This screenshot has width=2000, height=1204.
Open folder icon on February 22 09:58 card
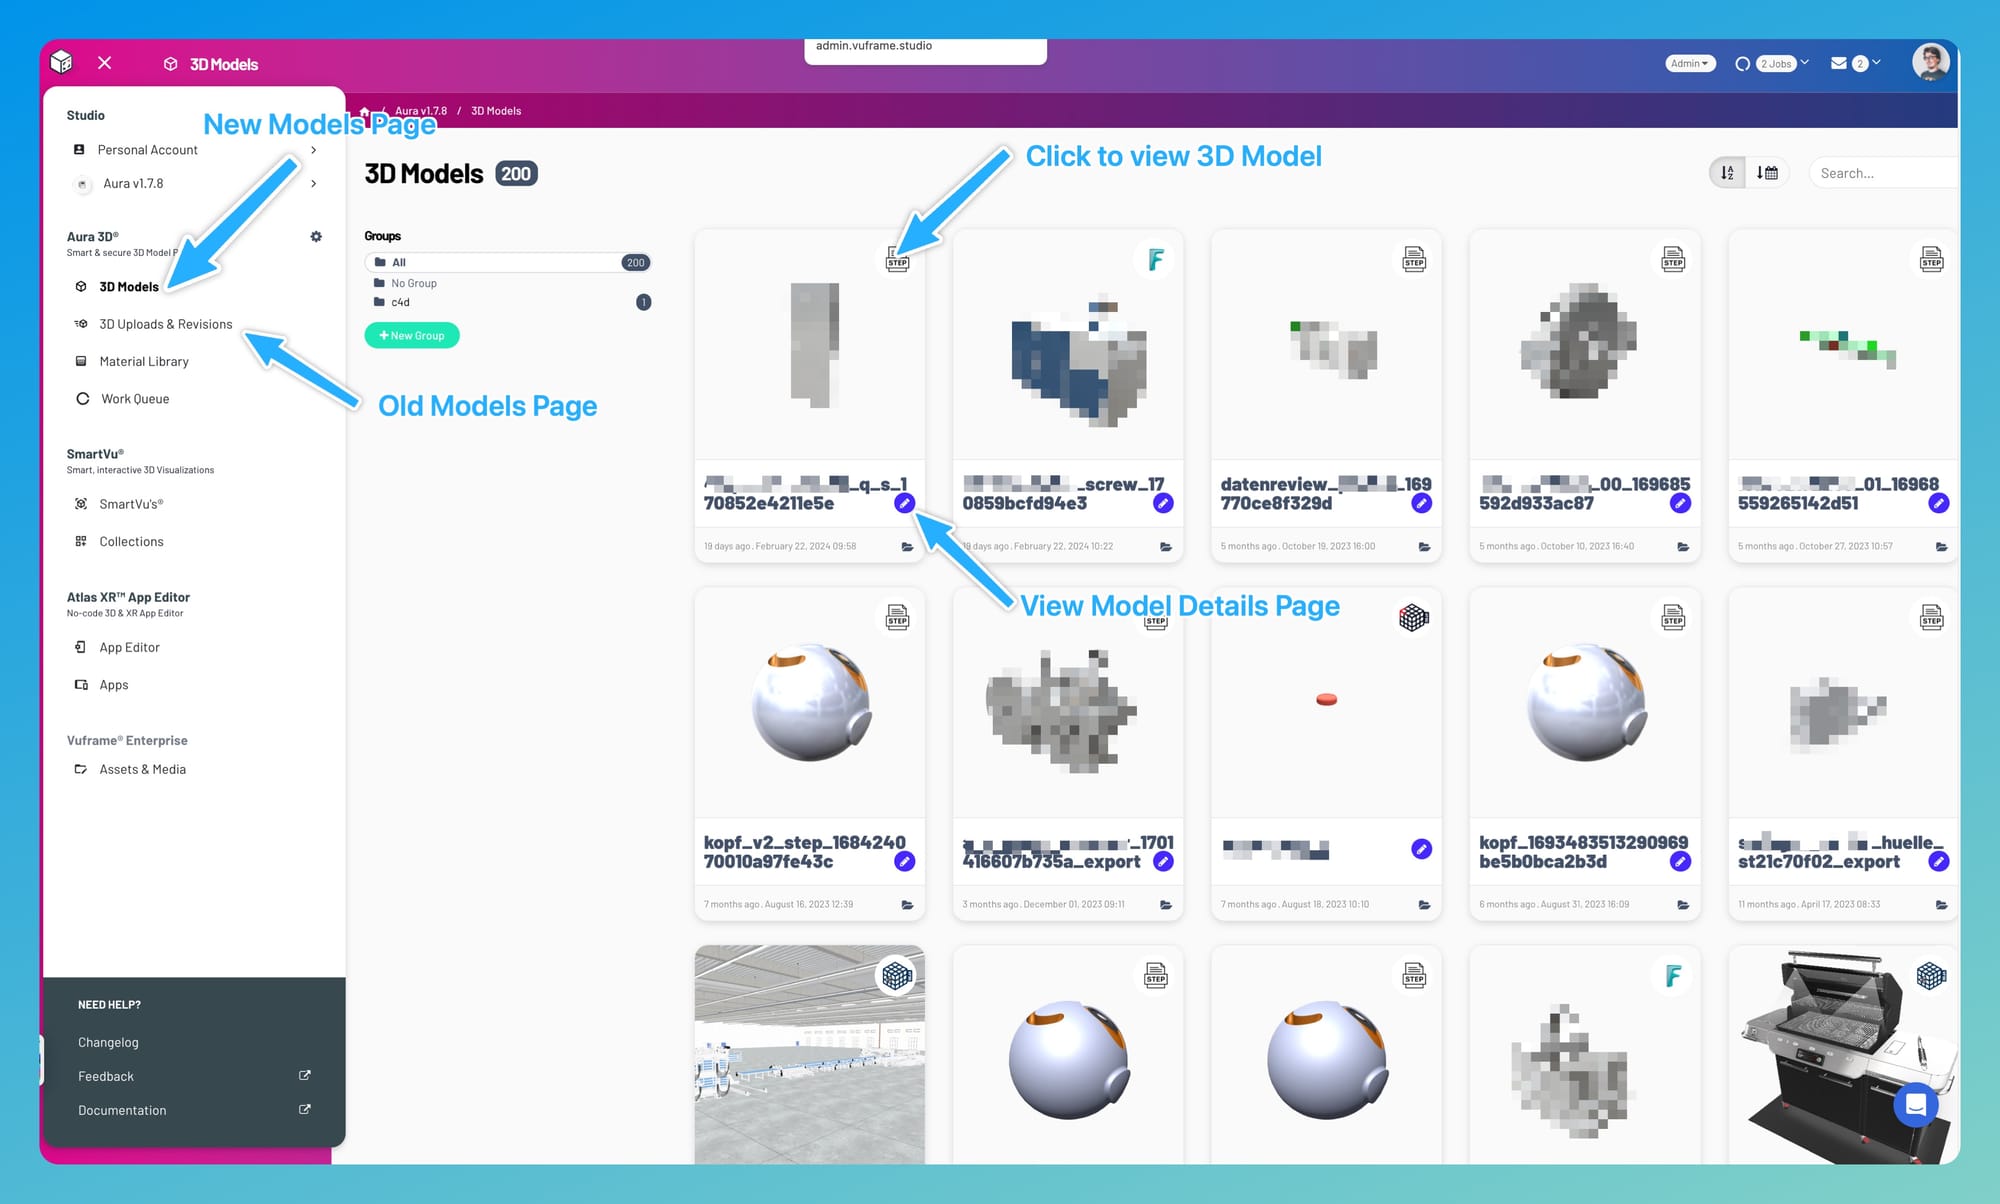pyautogui.click(x=908, y=547)
